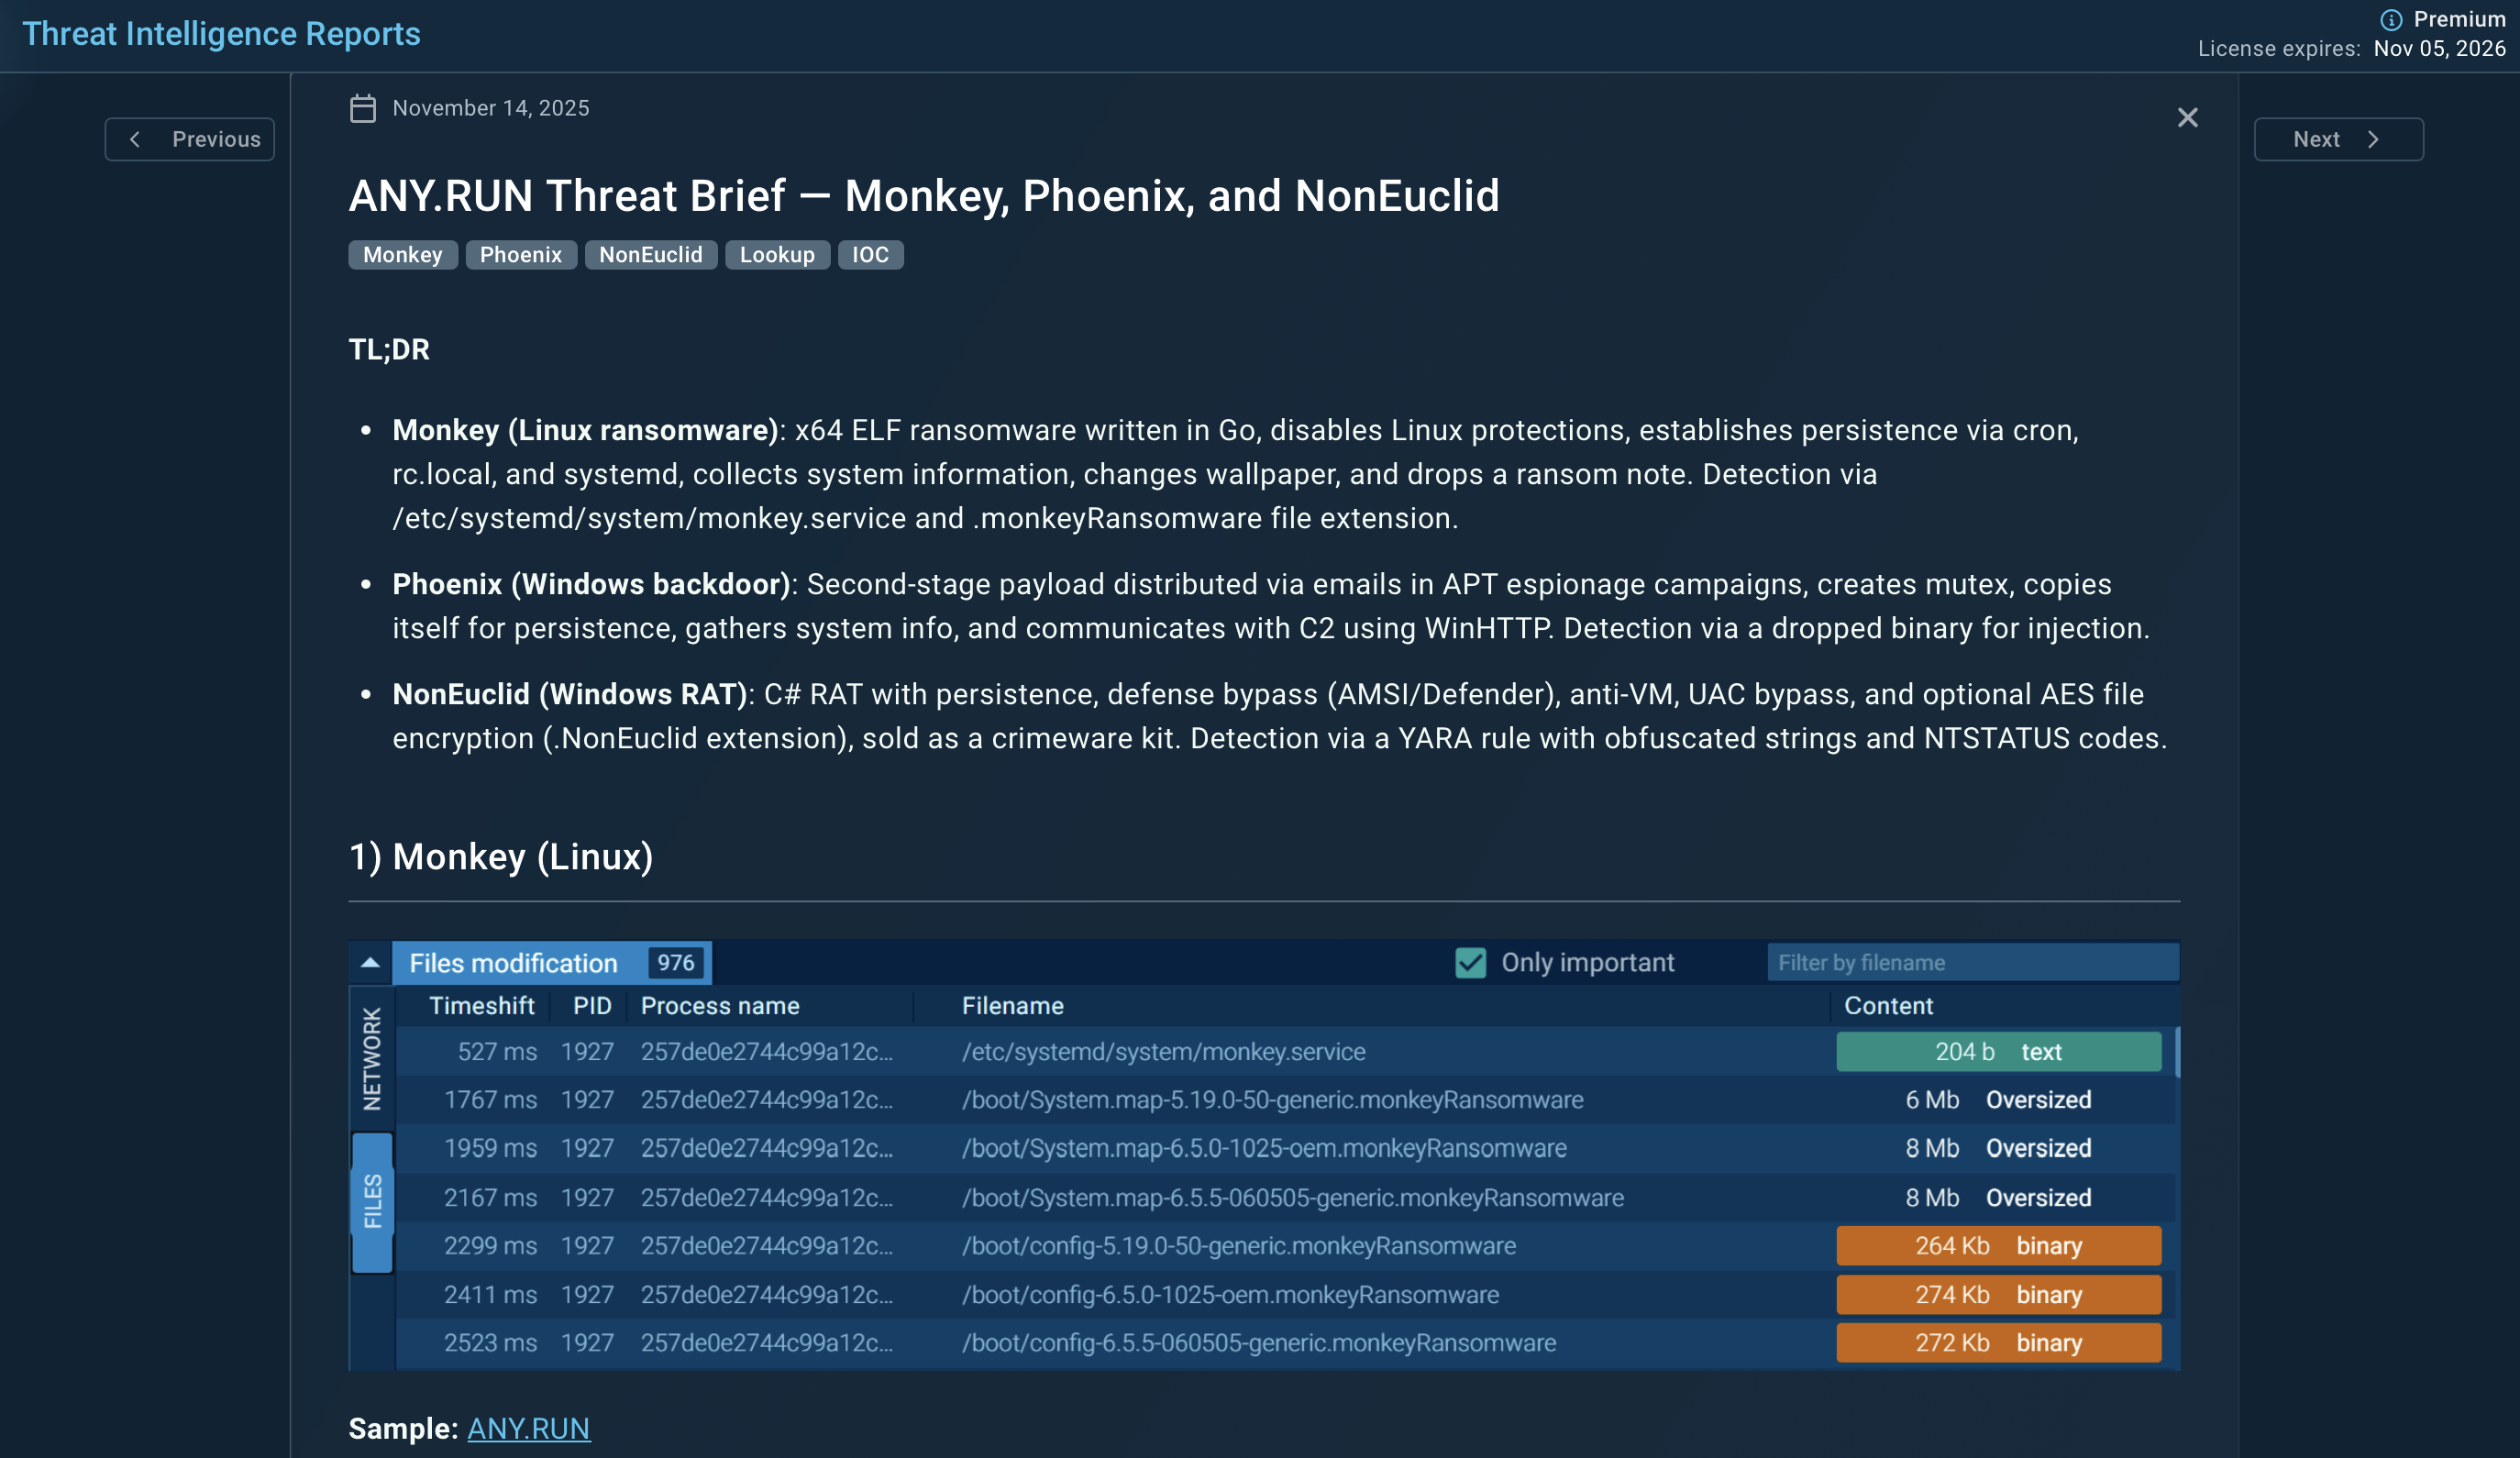This screenshot has height=1458, width=2520.
Task: Click the Premium info icon
Action: (x=2391, y=20)
